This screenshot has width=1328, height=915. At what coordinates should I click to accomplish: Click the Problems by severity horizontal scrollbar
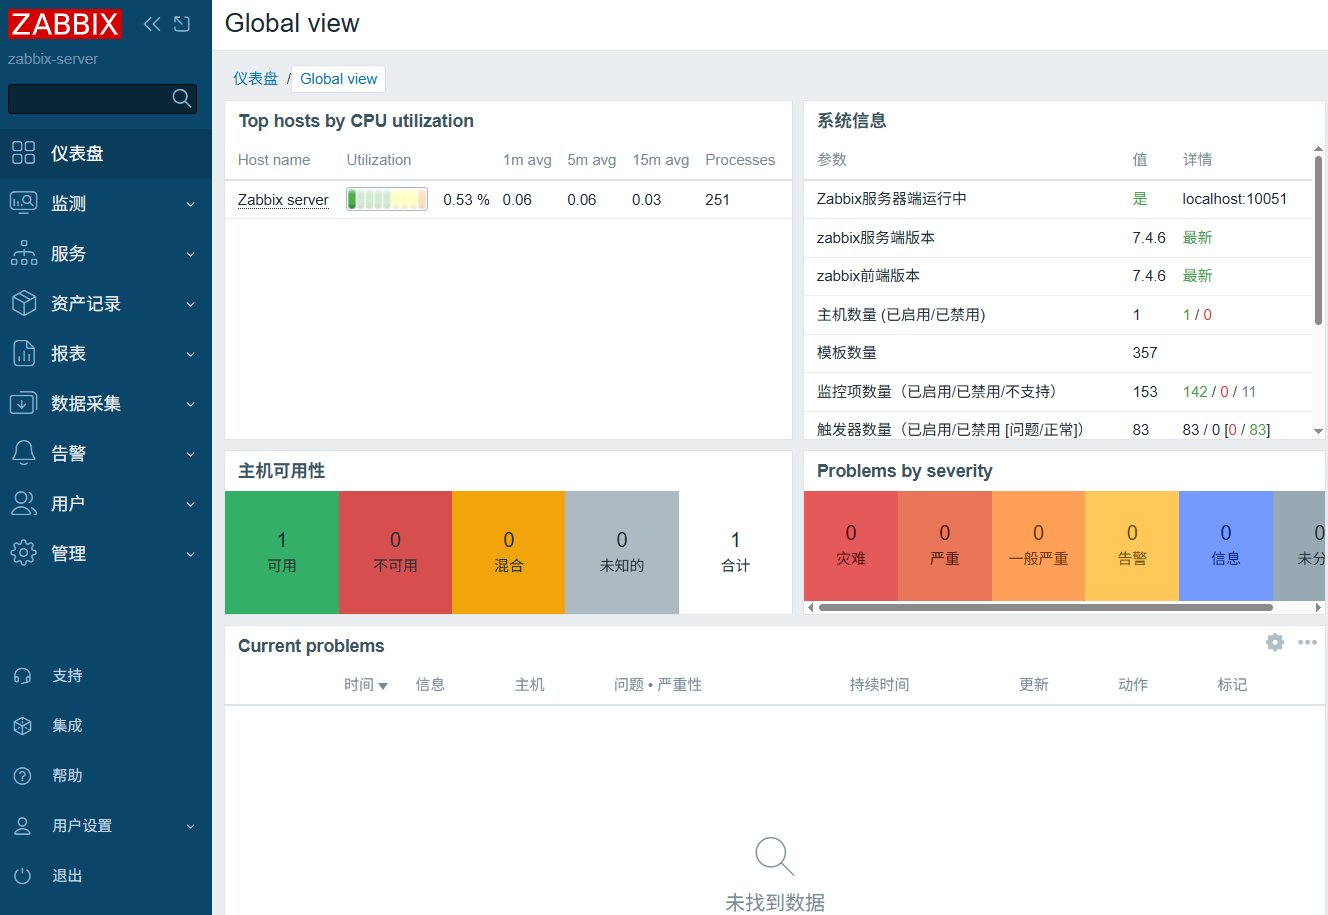(1046, 607)
